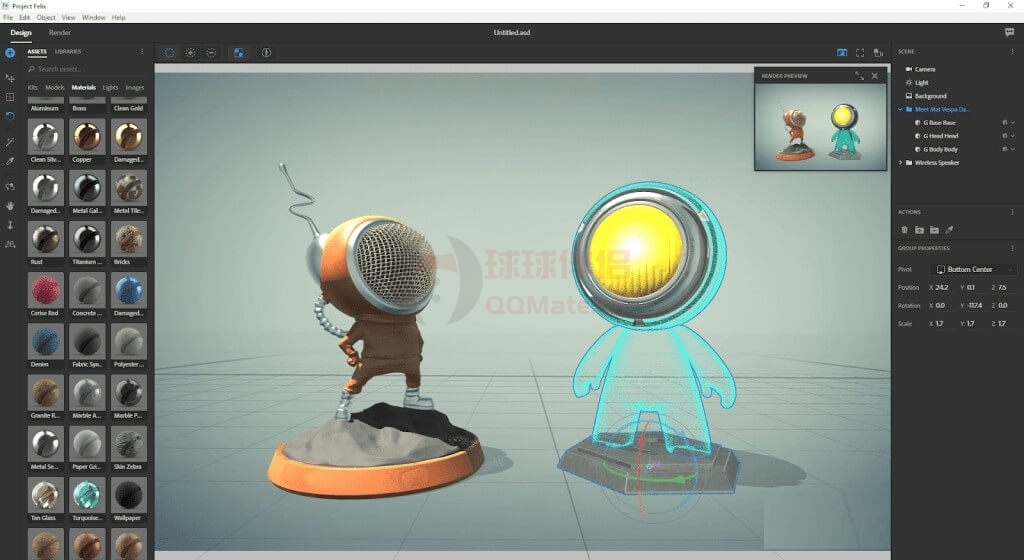Viewport: 1024px width, 560px height.
Task: Expand the Wireless Speaker group
Action: tap(901, 162)
